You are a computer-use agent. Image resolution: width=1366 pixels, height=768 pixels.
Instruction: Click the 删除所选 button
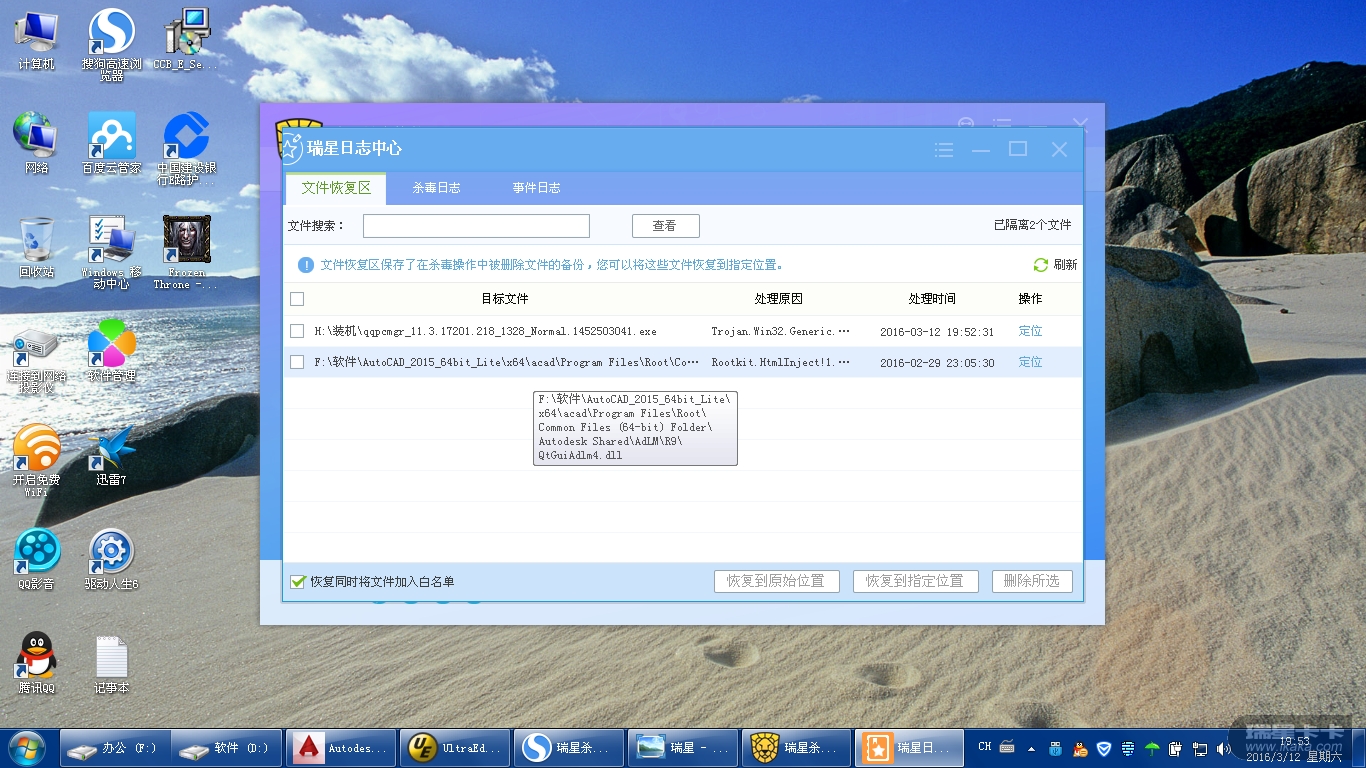point(1032,581)
